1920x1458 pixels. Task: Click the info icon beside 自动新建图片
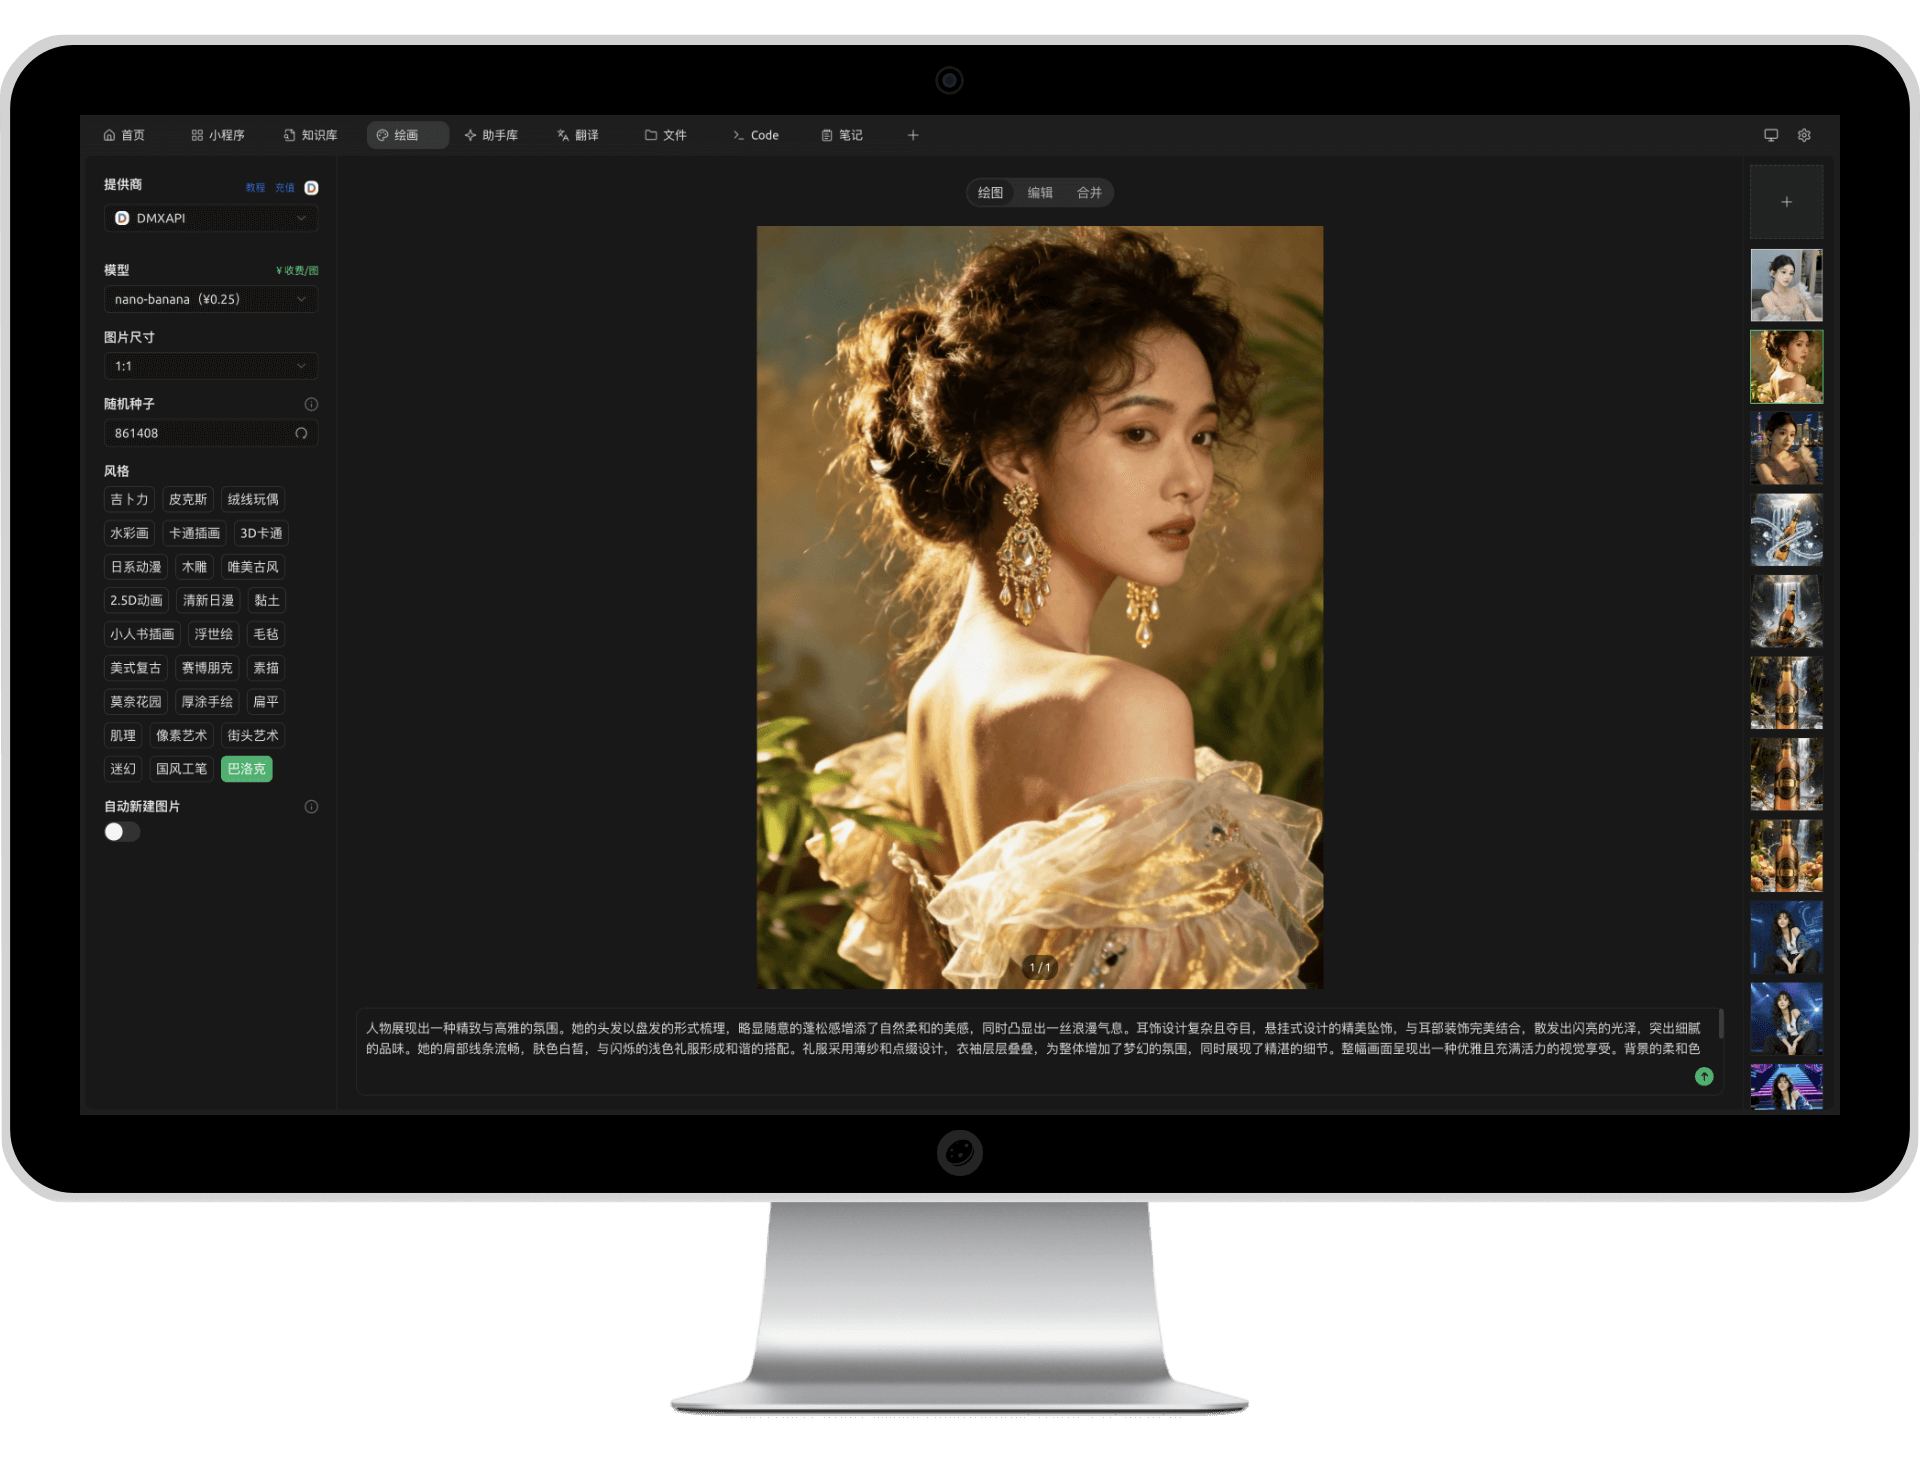coord(311,807)
